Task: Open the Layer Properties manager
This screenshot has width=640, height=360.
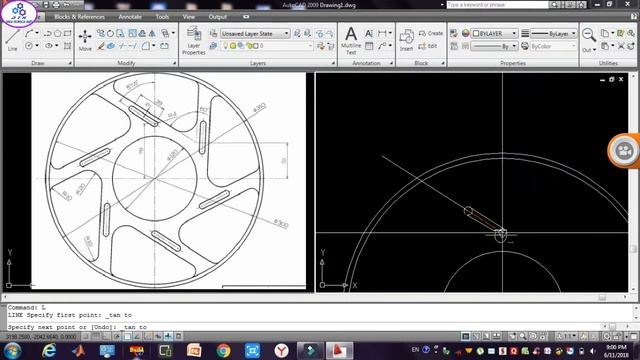Action: pyautogui.click(x=193, y=40)
